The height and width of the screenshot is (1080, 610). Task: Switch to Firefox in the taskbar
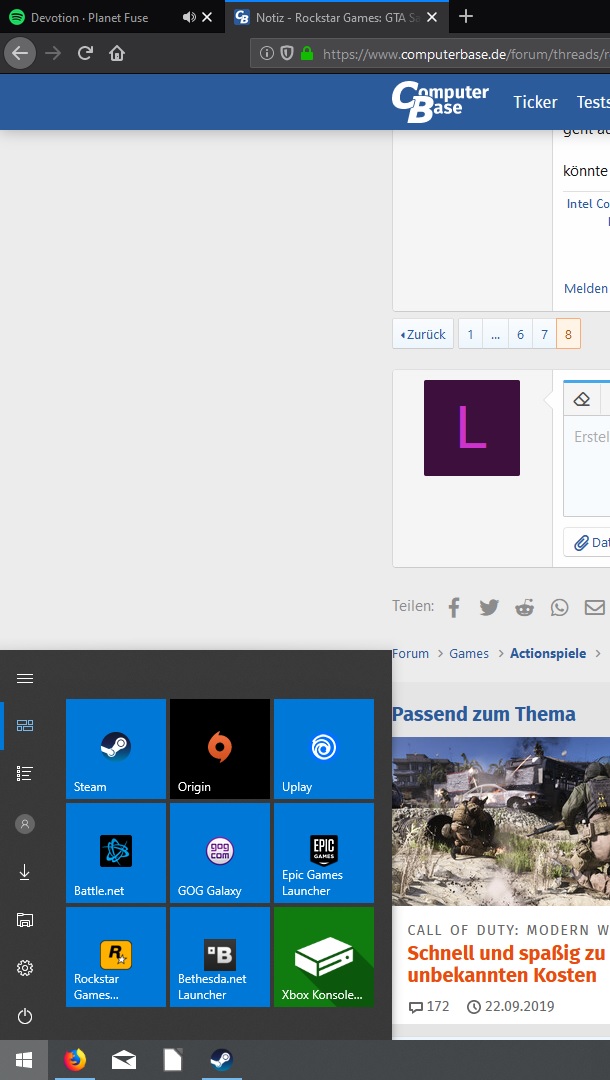pos(75,1060)
